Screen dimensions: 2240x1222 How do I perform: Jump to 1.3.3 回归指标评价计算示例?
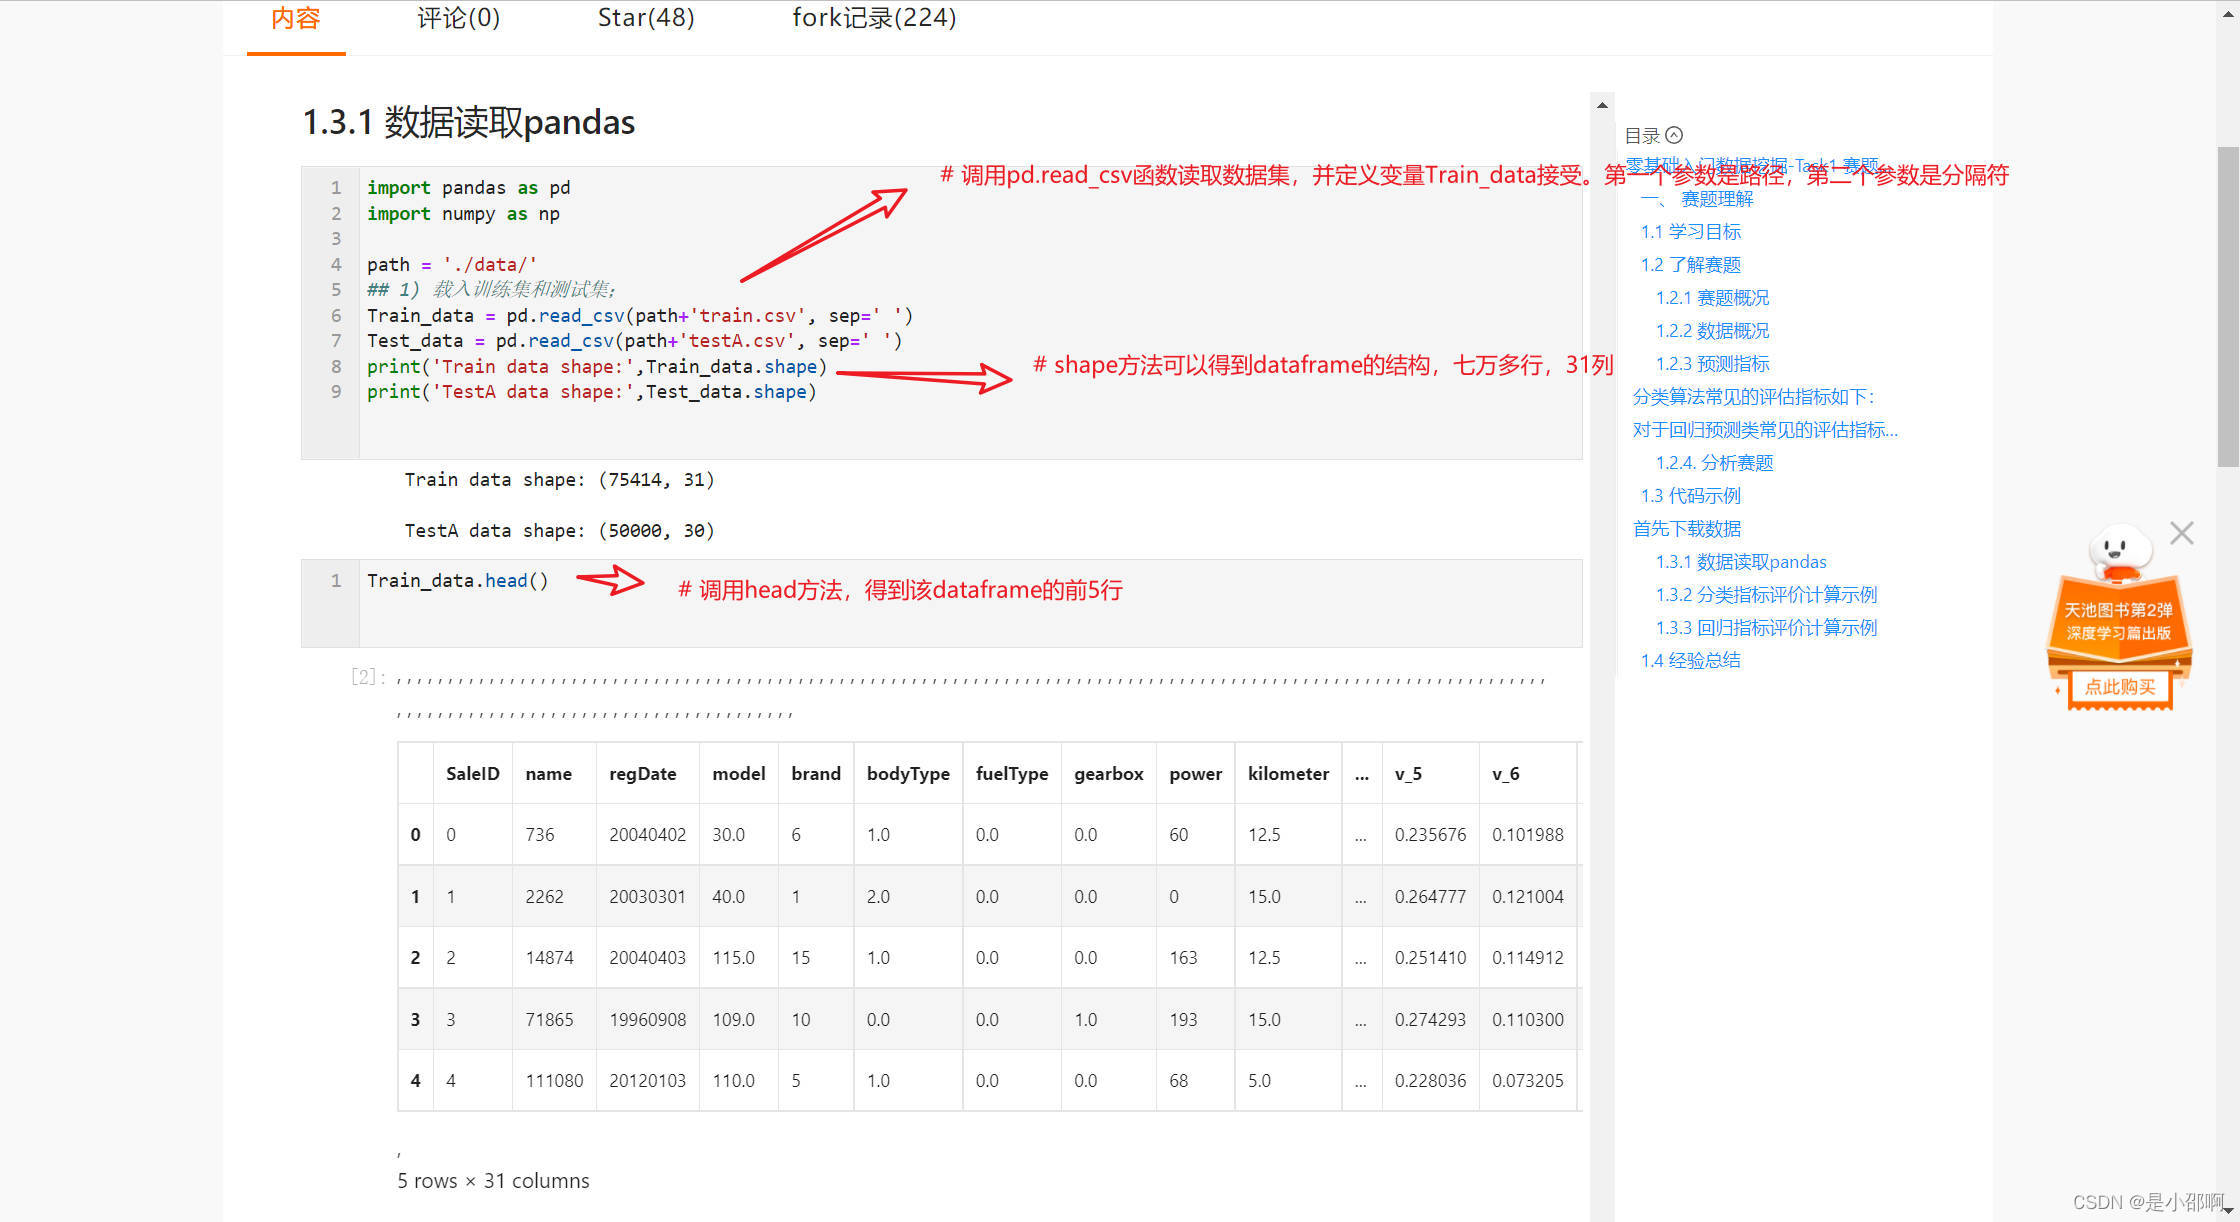click(x=1766, y=628)
